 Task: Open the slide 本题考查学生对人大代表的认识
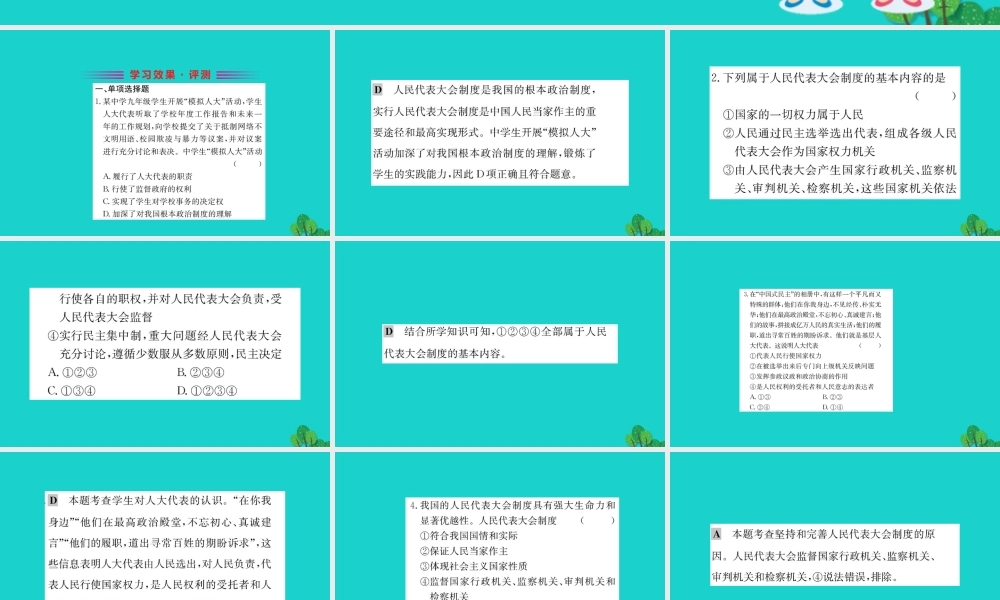(x=165, y=526)
